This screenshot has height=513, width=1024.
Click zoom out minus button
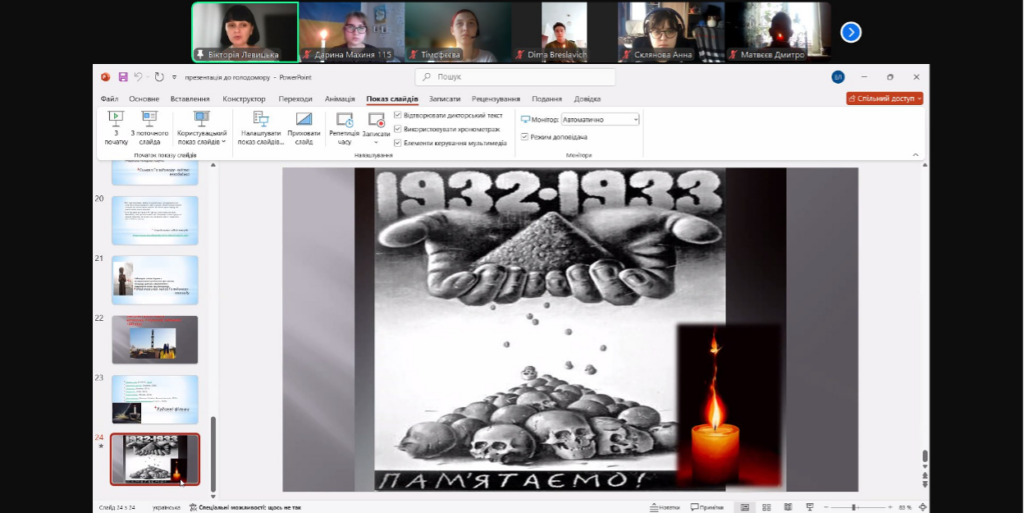click(826, 507)
